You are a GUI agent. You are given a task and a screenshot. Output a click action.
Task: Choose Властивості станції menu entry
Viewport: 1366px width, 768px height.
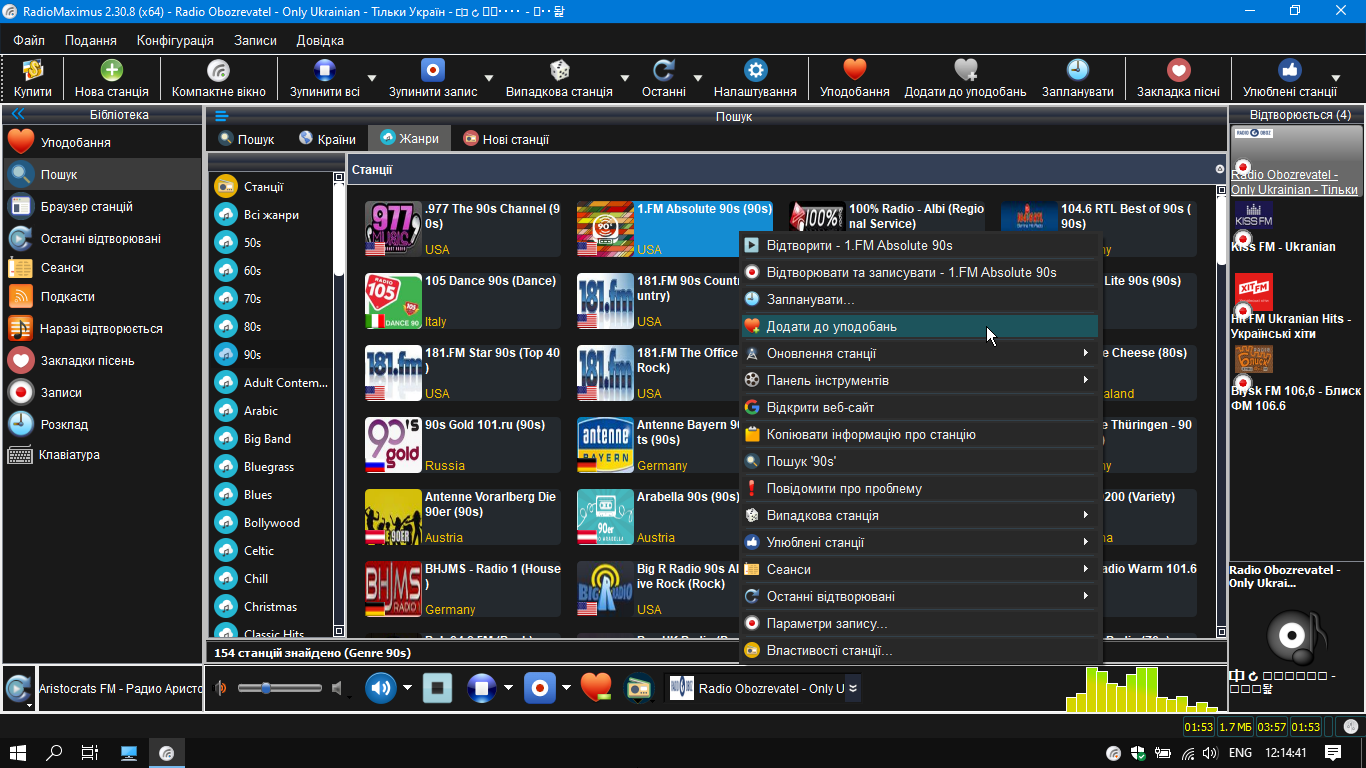pos(919,650)
